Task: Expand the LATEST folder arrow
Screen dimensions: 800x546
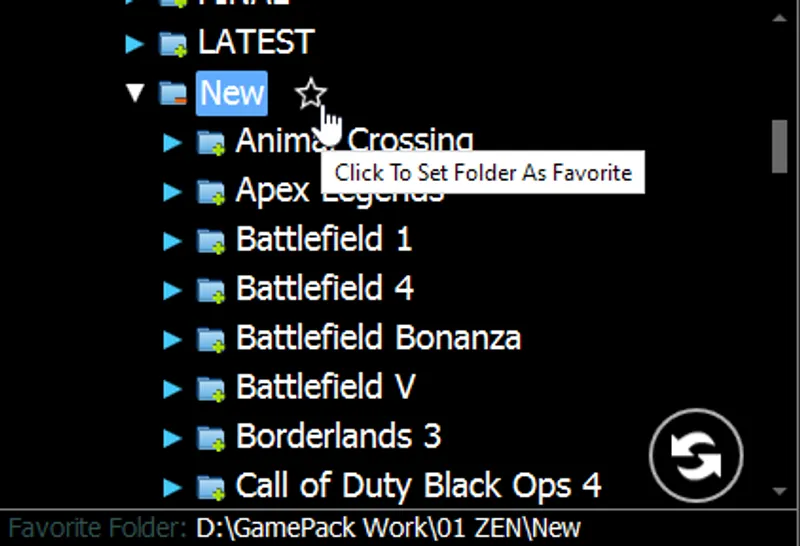Action: (x=135, y=44)
